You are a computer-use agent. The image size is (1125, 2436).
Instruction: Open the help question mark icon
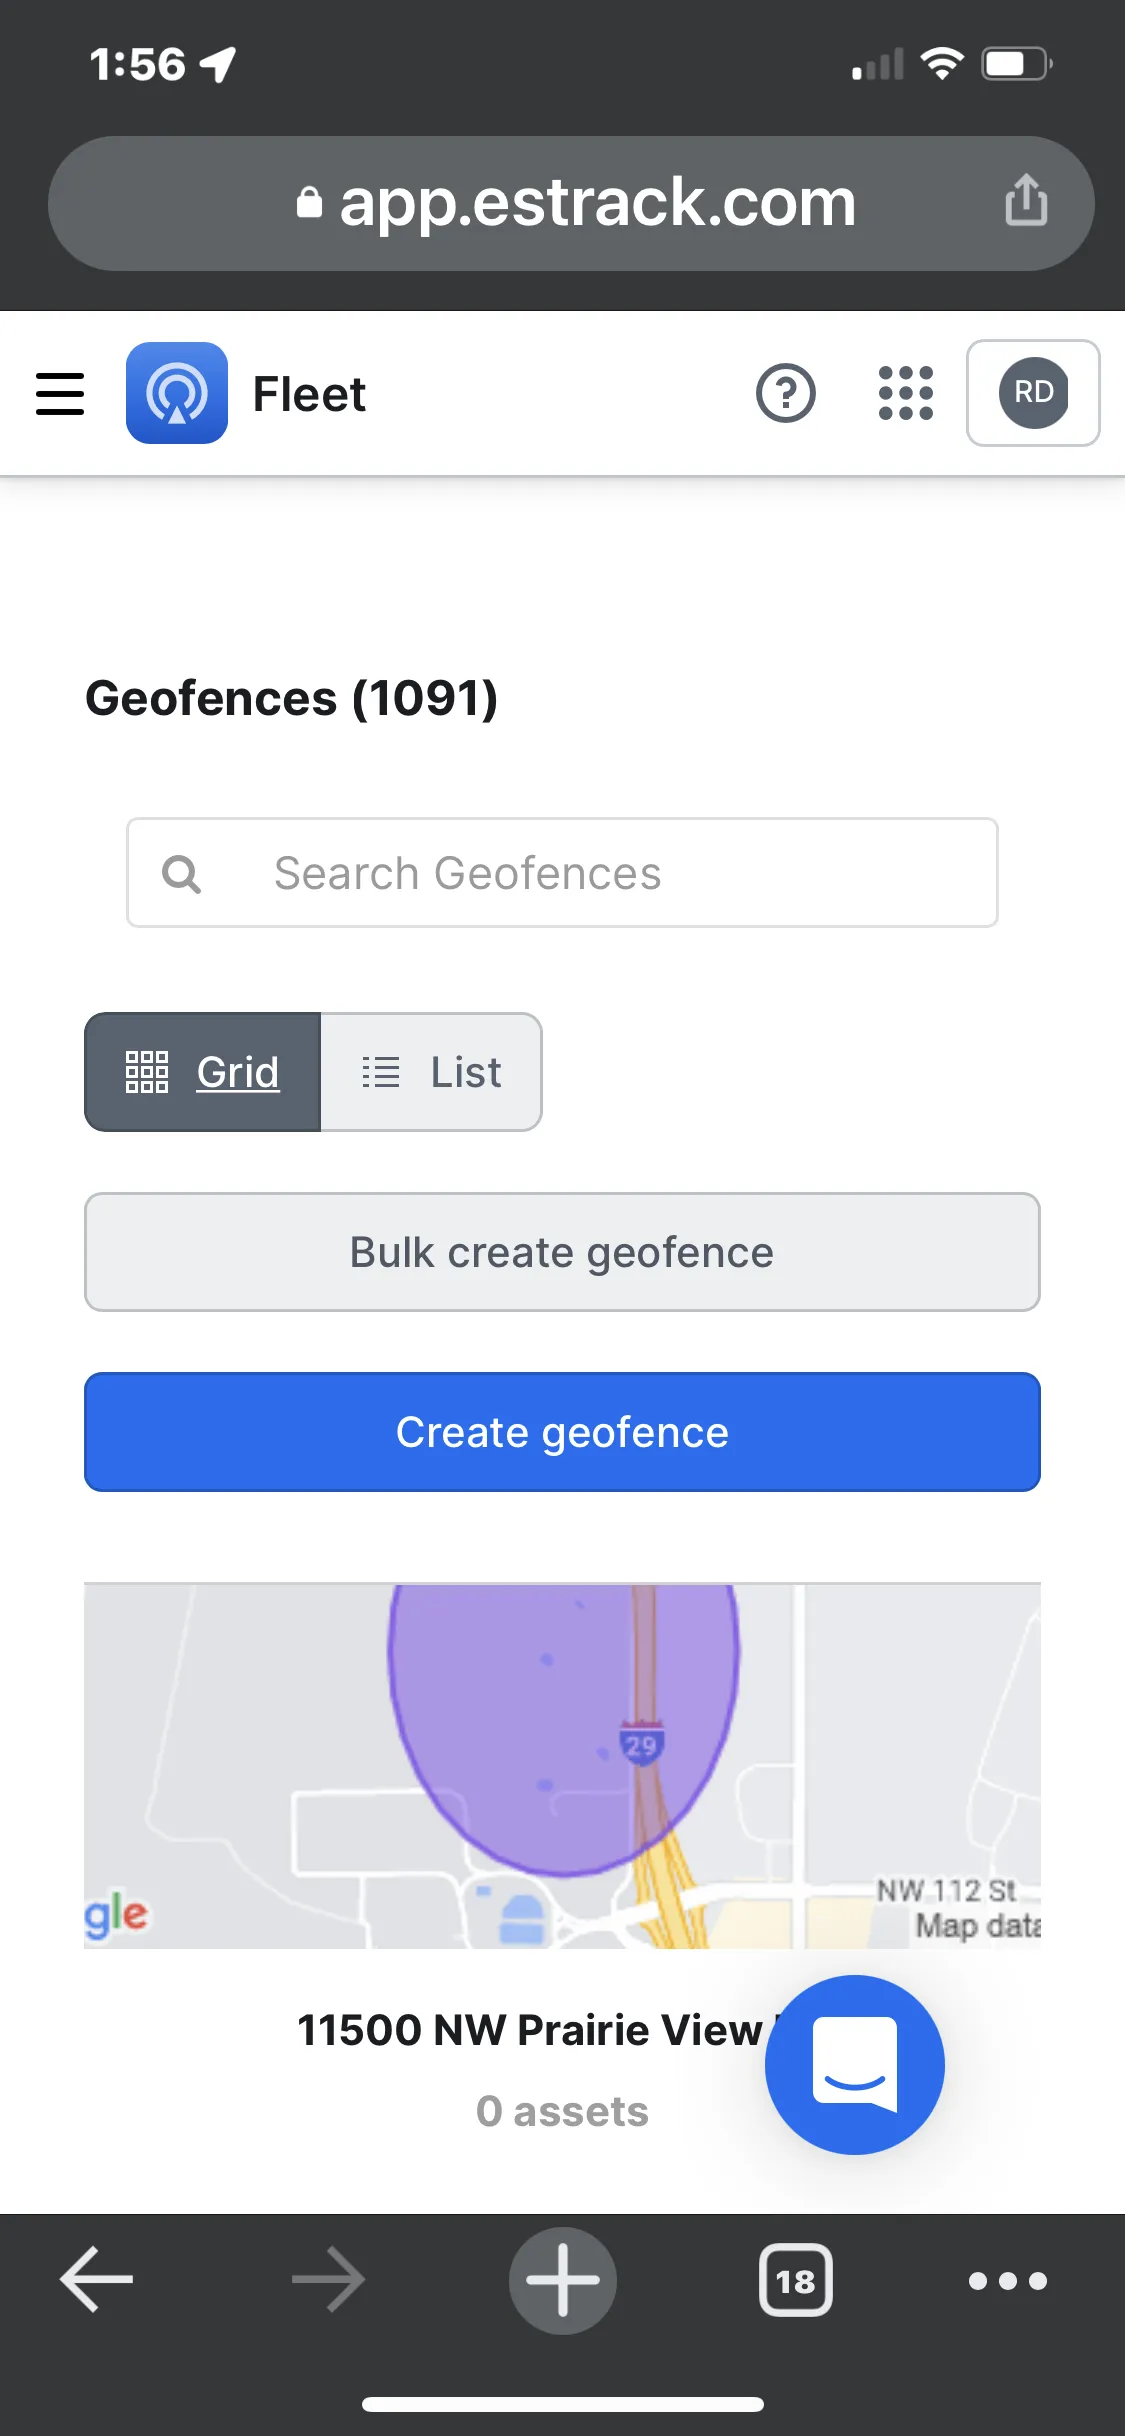coord(786,394)
